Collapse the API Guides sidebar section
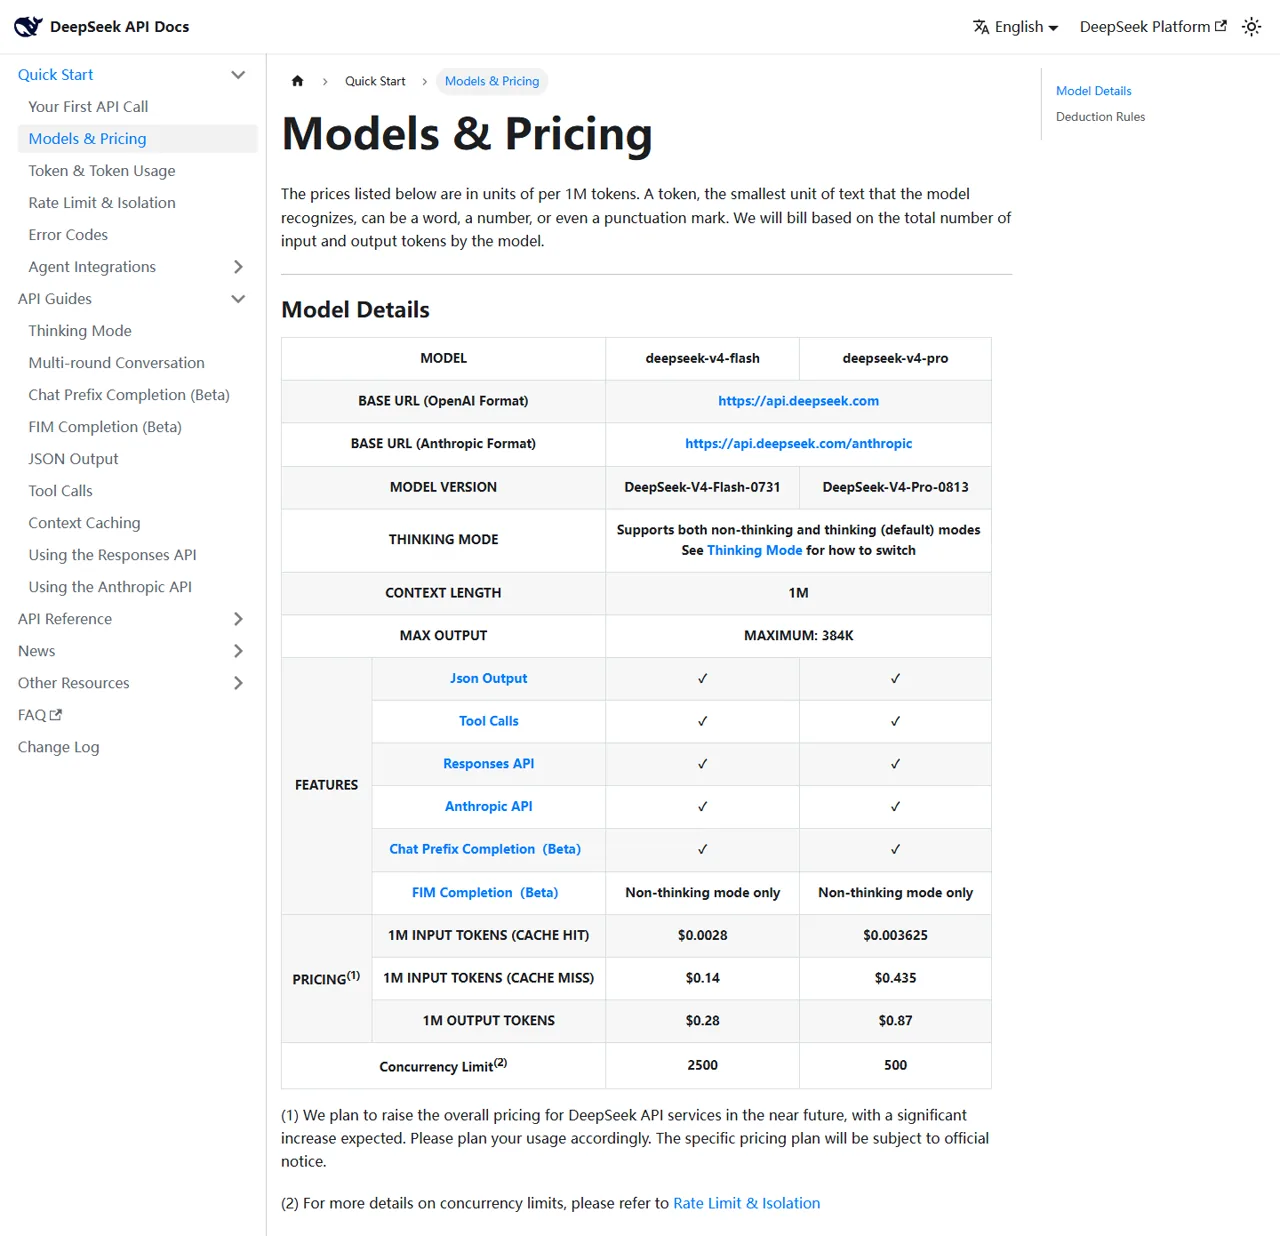This screenshot has width=1280, height=1236. (238, 299)
